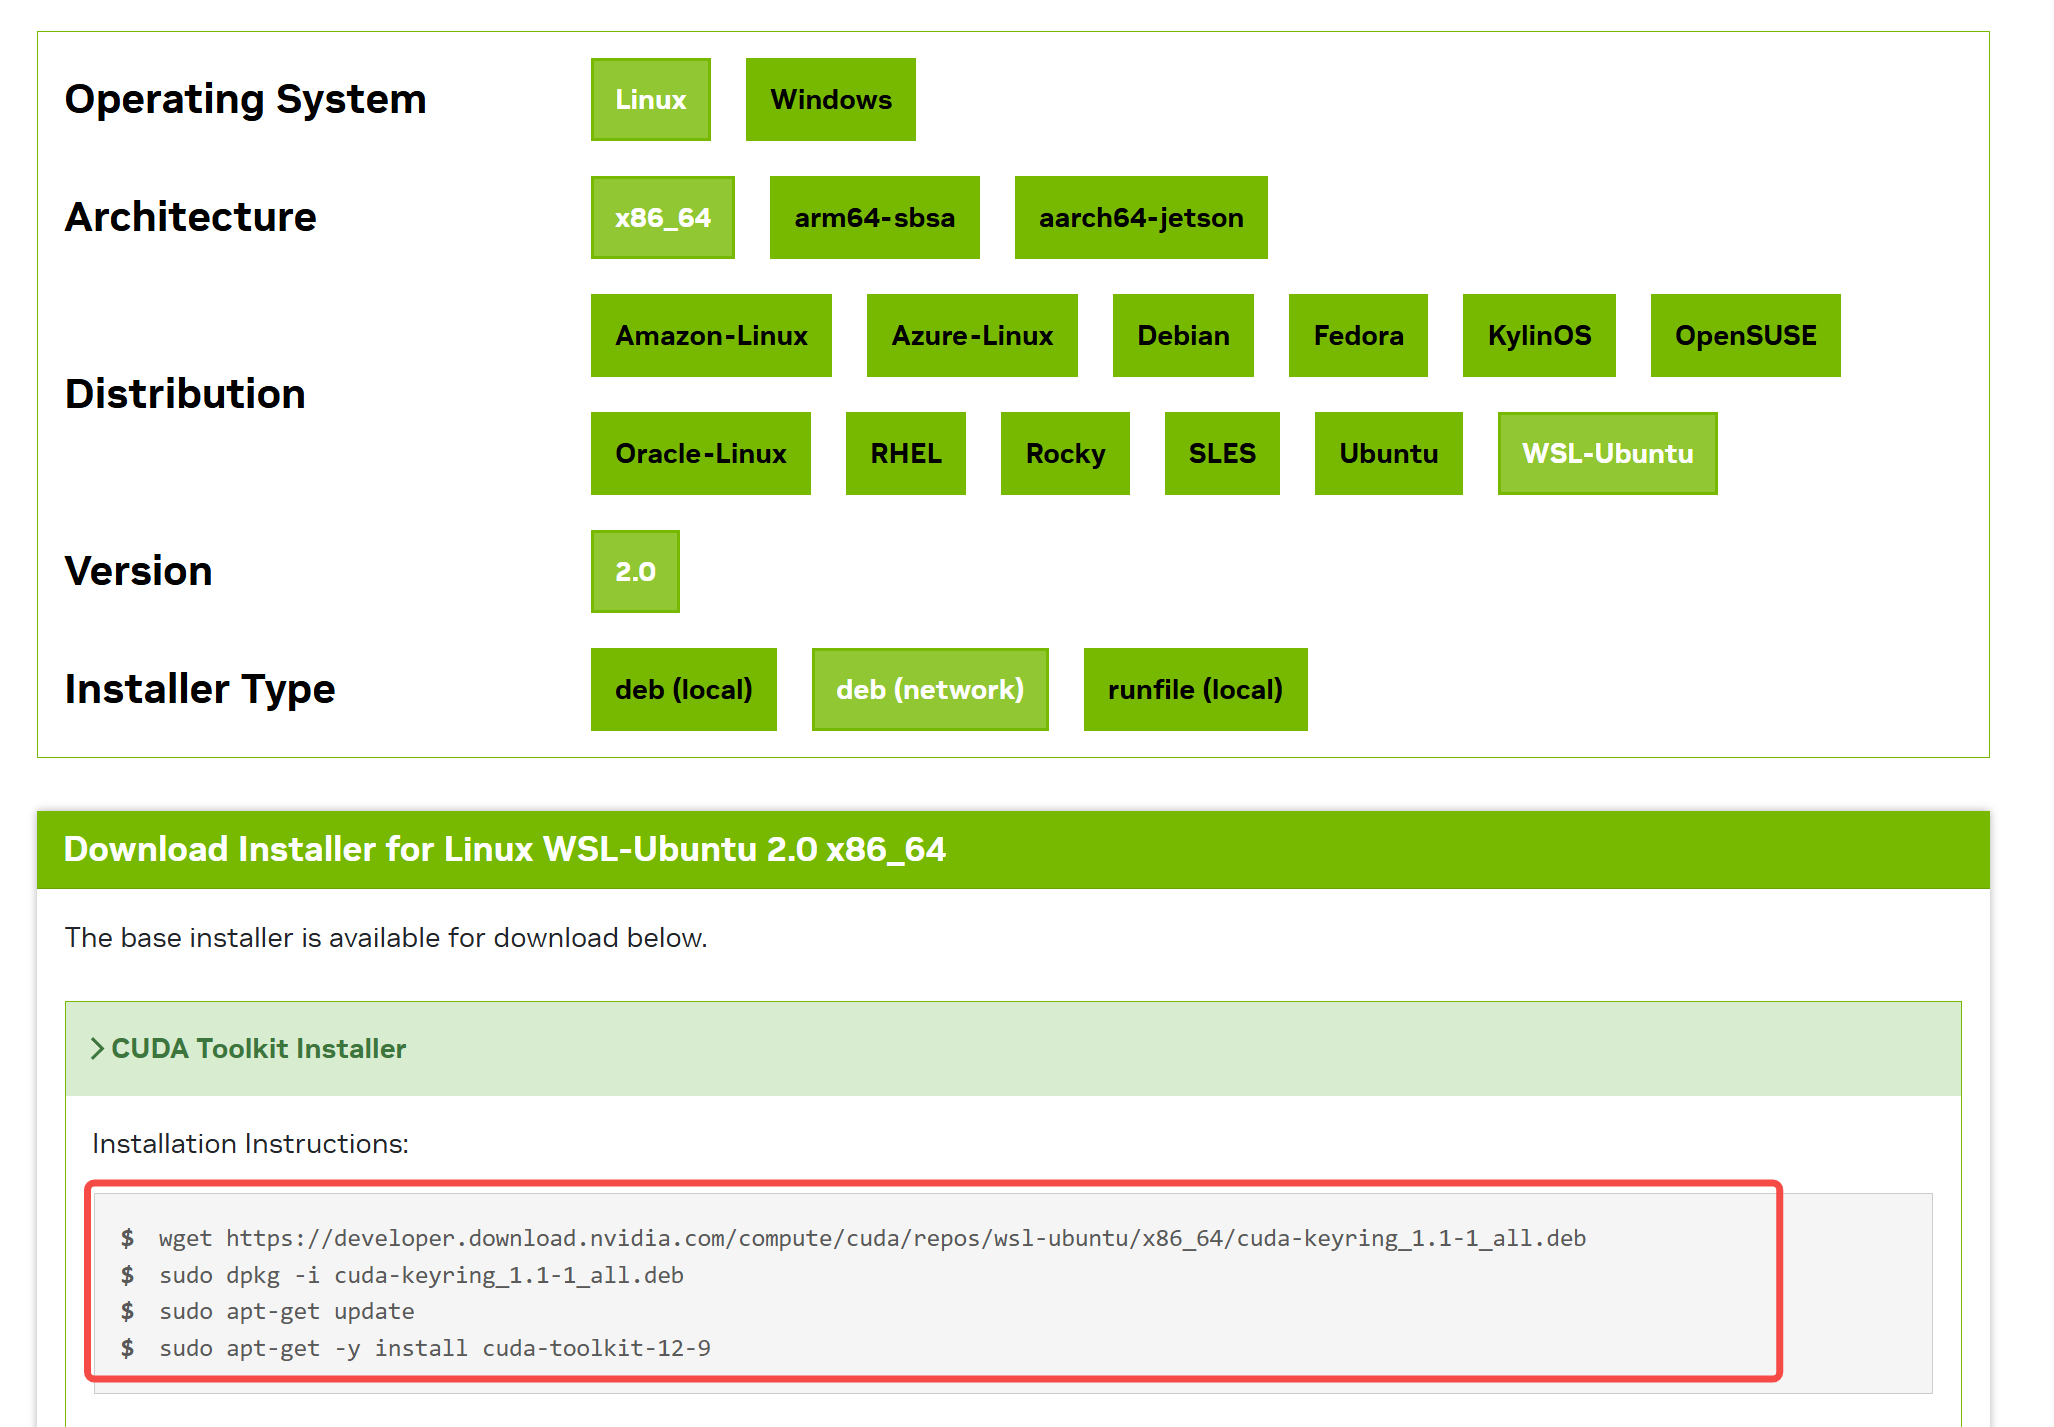Select plain Ubuntu distribution

[x=1388, y=454]
